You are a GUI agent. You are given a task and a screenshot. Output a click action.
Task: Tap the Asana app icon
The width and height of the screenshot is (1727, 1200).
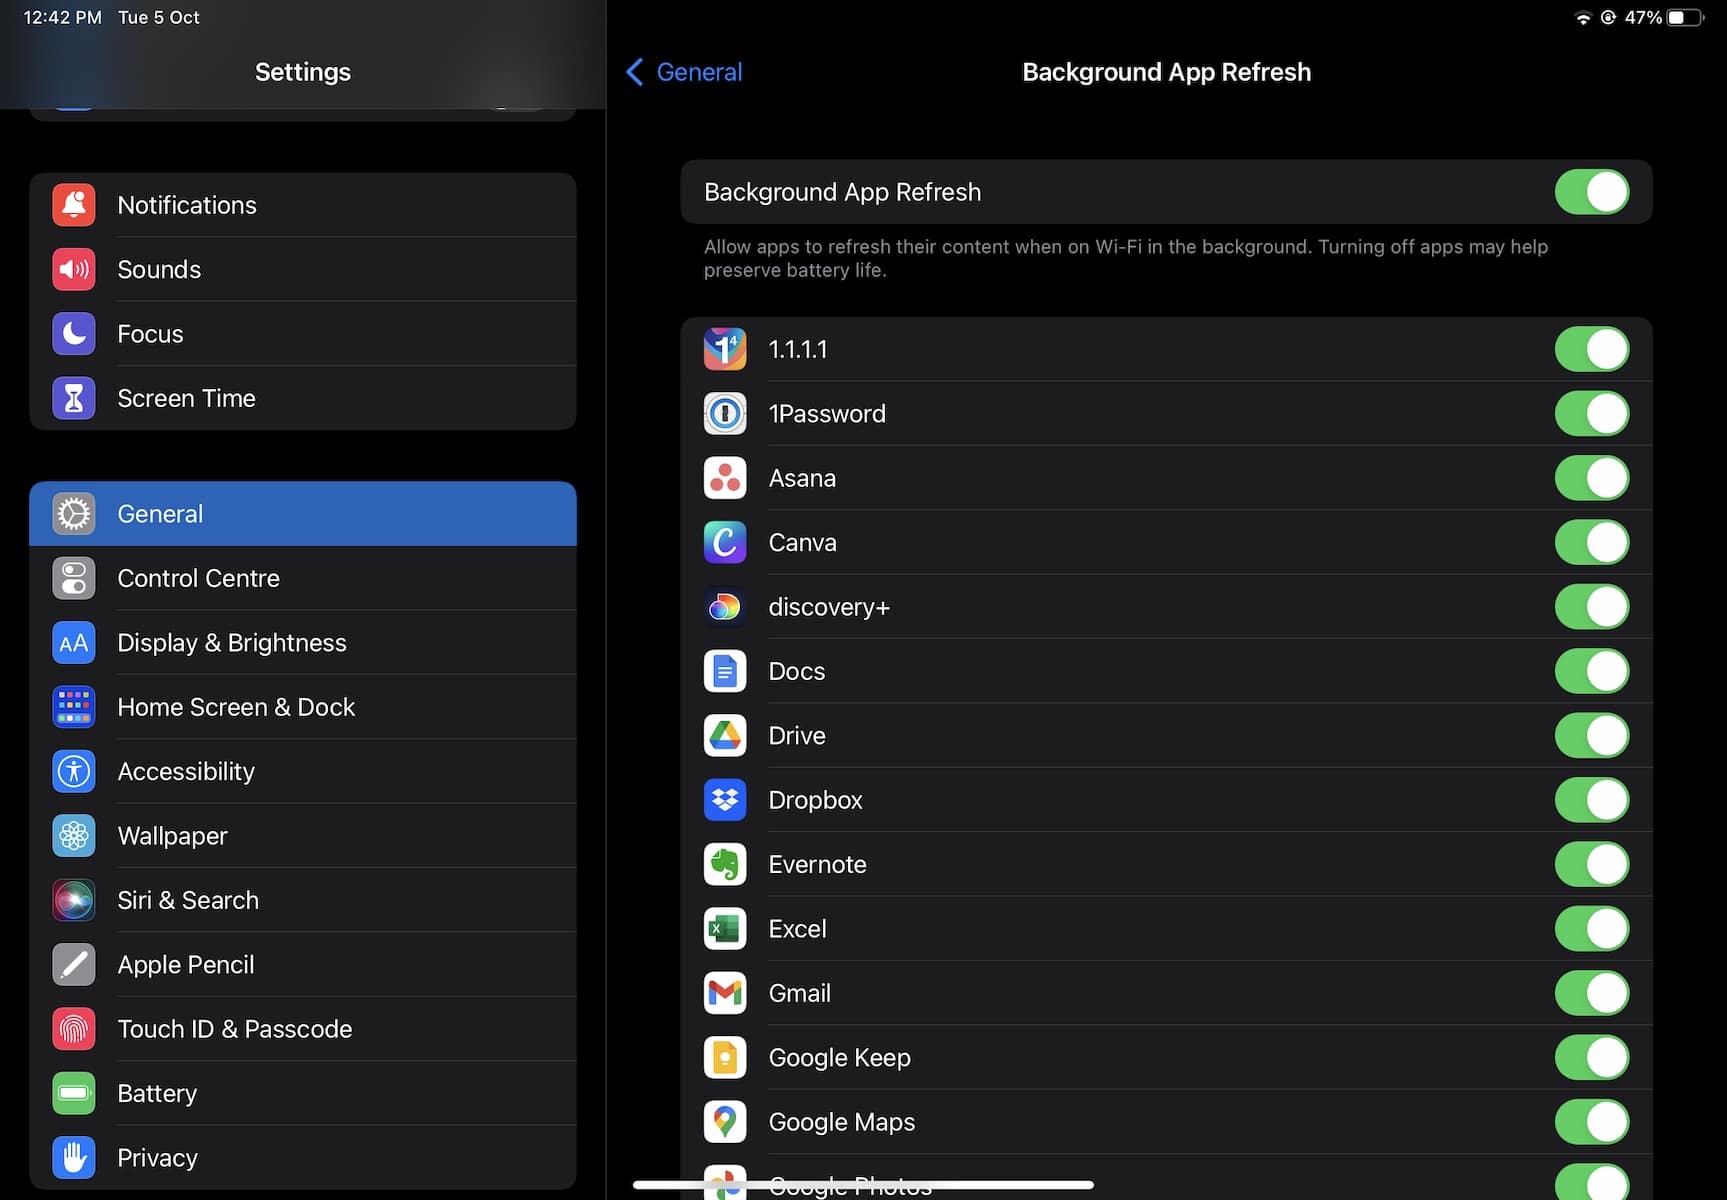click(x=724, y=478)
